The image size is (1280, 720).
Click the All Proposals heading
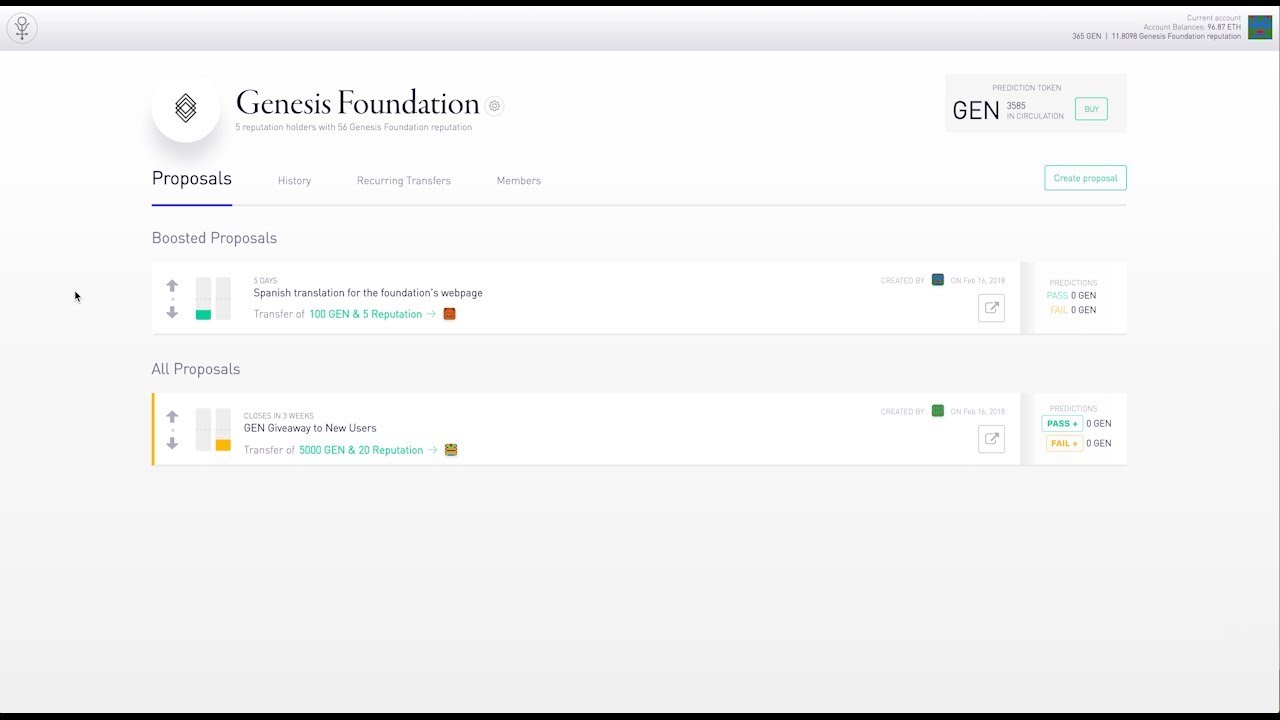[x=196, y=369]
